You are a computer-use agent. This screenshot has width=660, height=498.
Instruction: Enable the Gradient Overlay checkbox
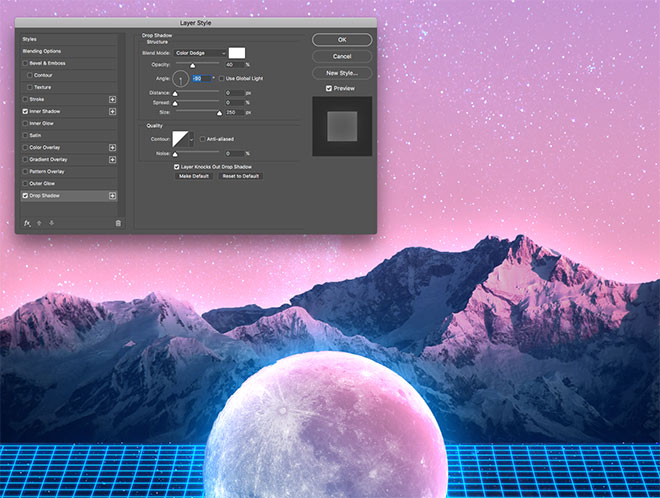(25, 160)
